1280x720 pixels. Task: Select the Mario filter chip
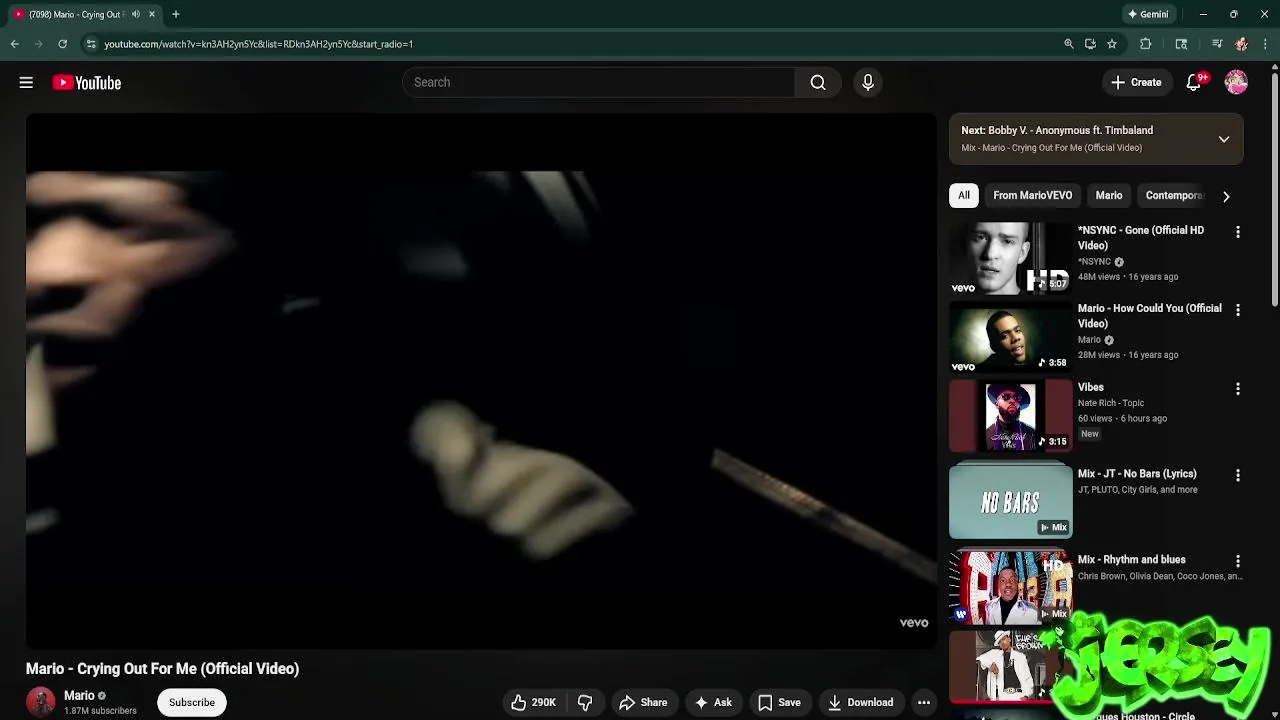[x=1109, y=195]
